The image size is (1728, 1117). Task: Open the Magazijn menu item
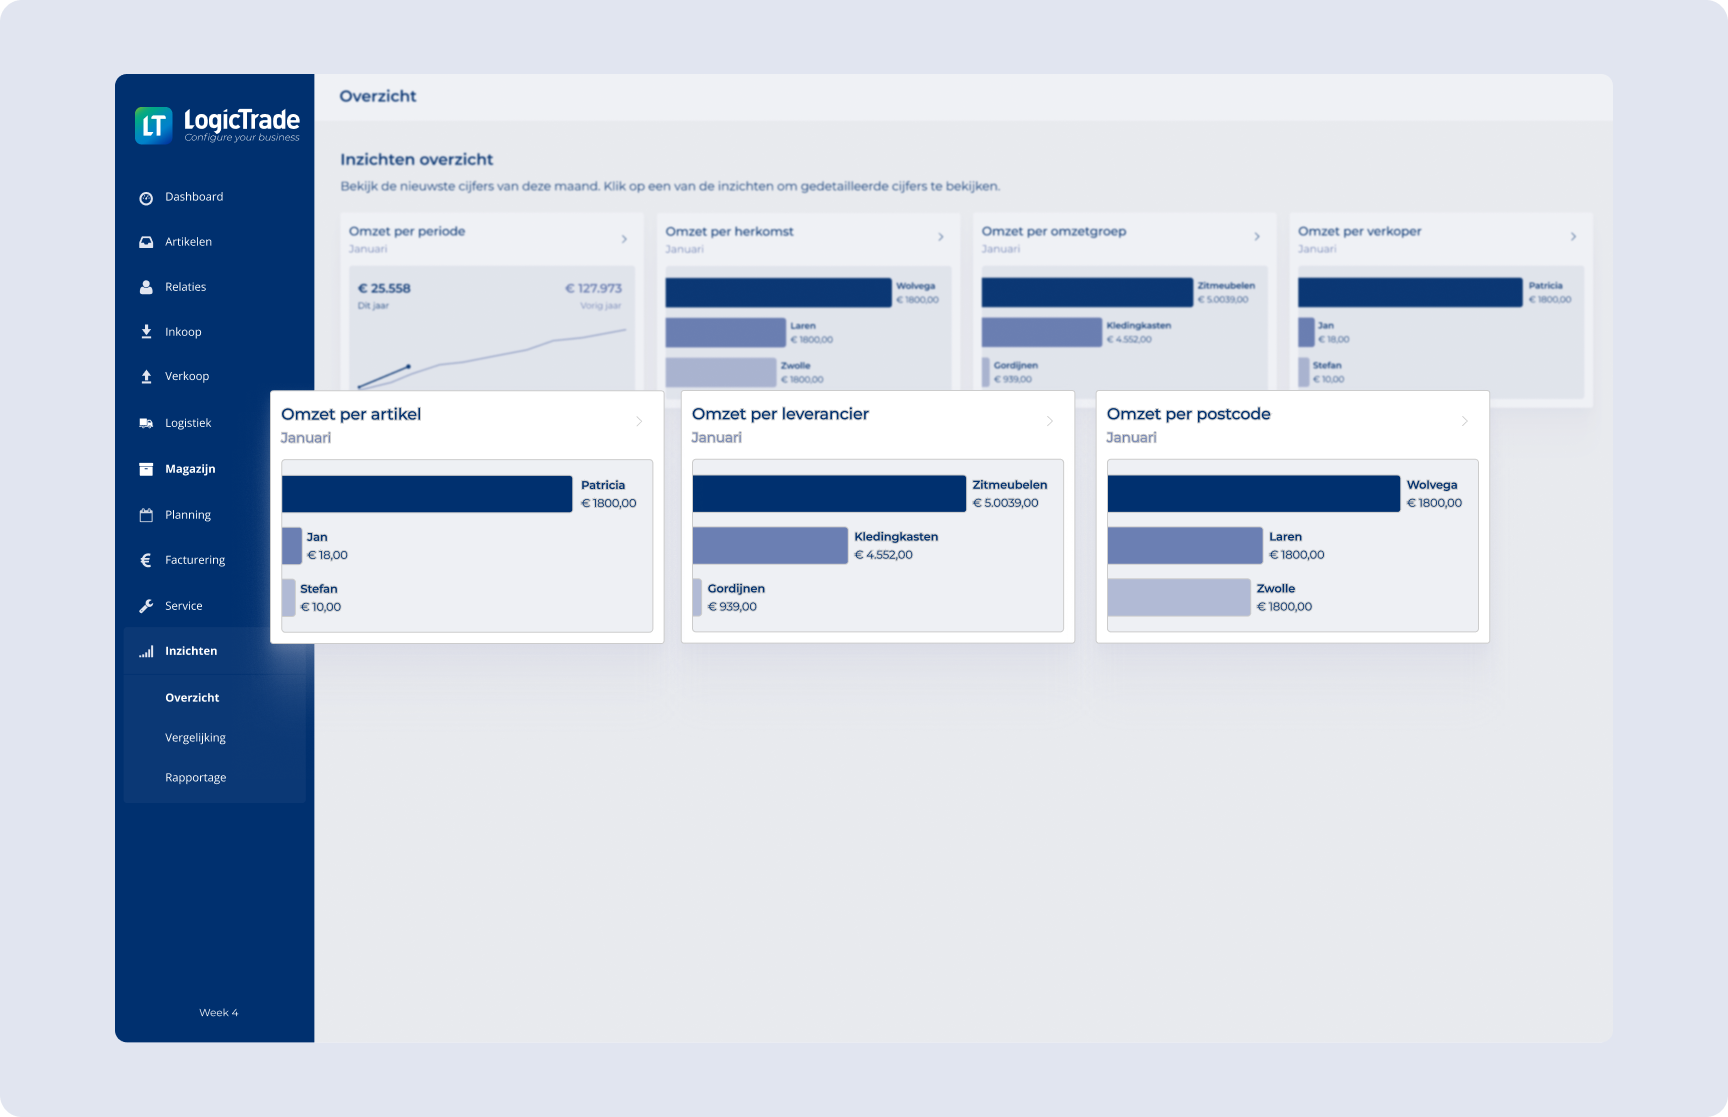click(x=190, y=469)
